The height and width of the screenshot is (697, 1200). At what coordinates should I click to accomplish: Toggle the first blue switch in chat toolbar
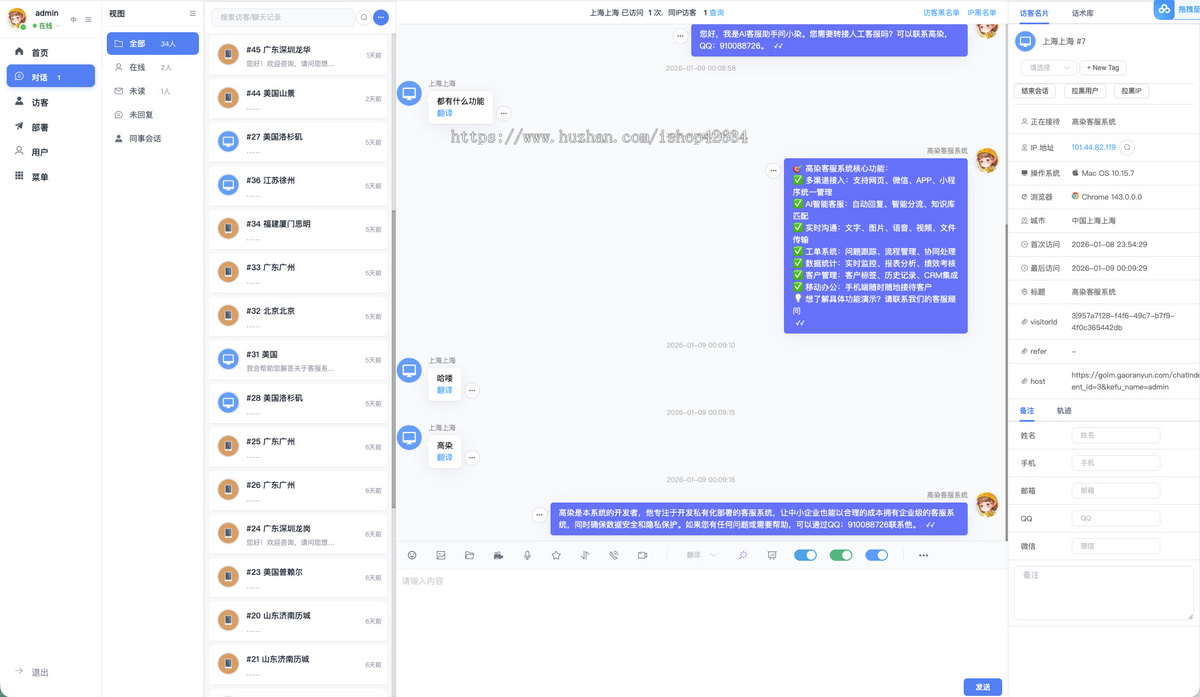coord(805,555)
